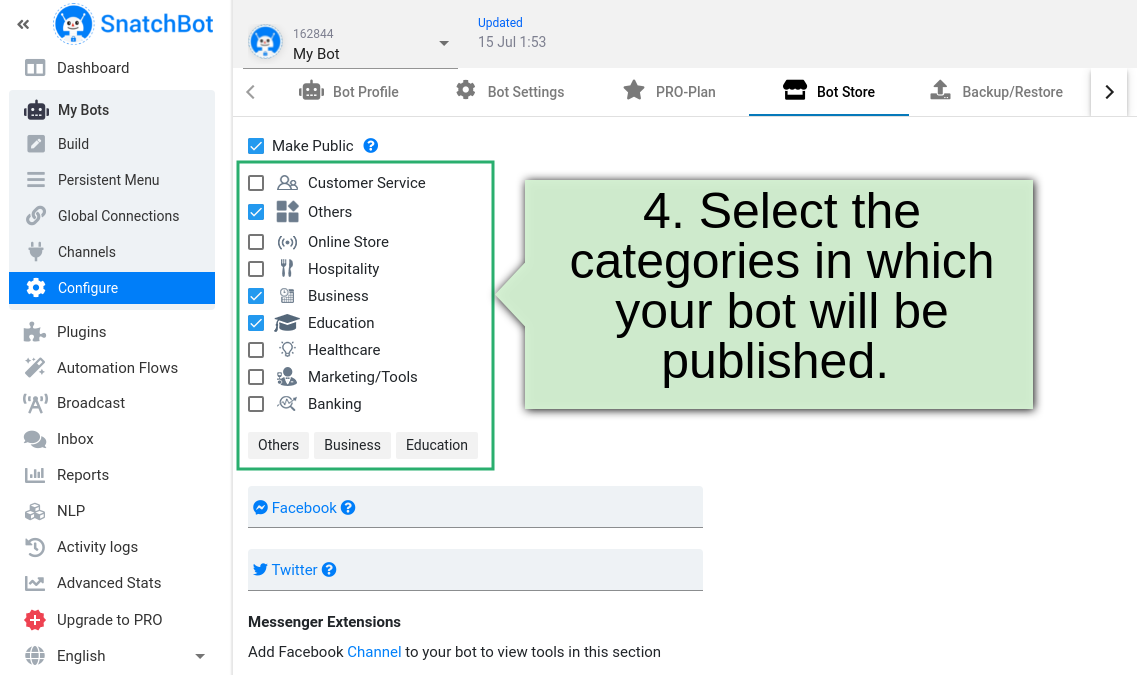Check the Healthcare category checkbox
The width and height of the screenshot is (1137, 675).
(256, 349)
